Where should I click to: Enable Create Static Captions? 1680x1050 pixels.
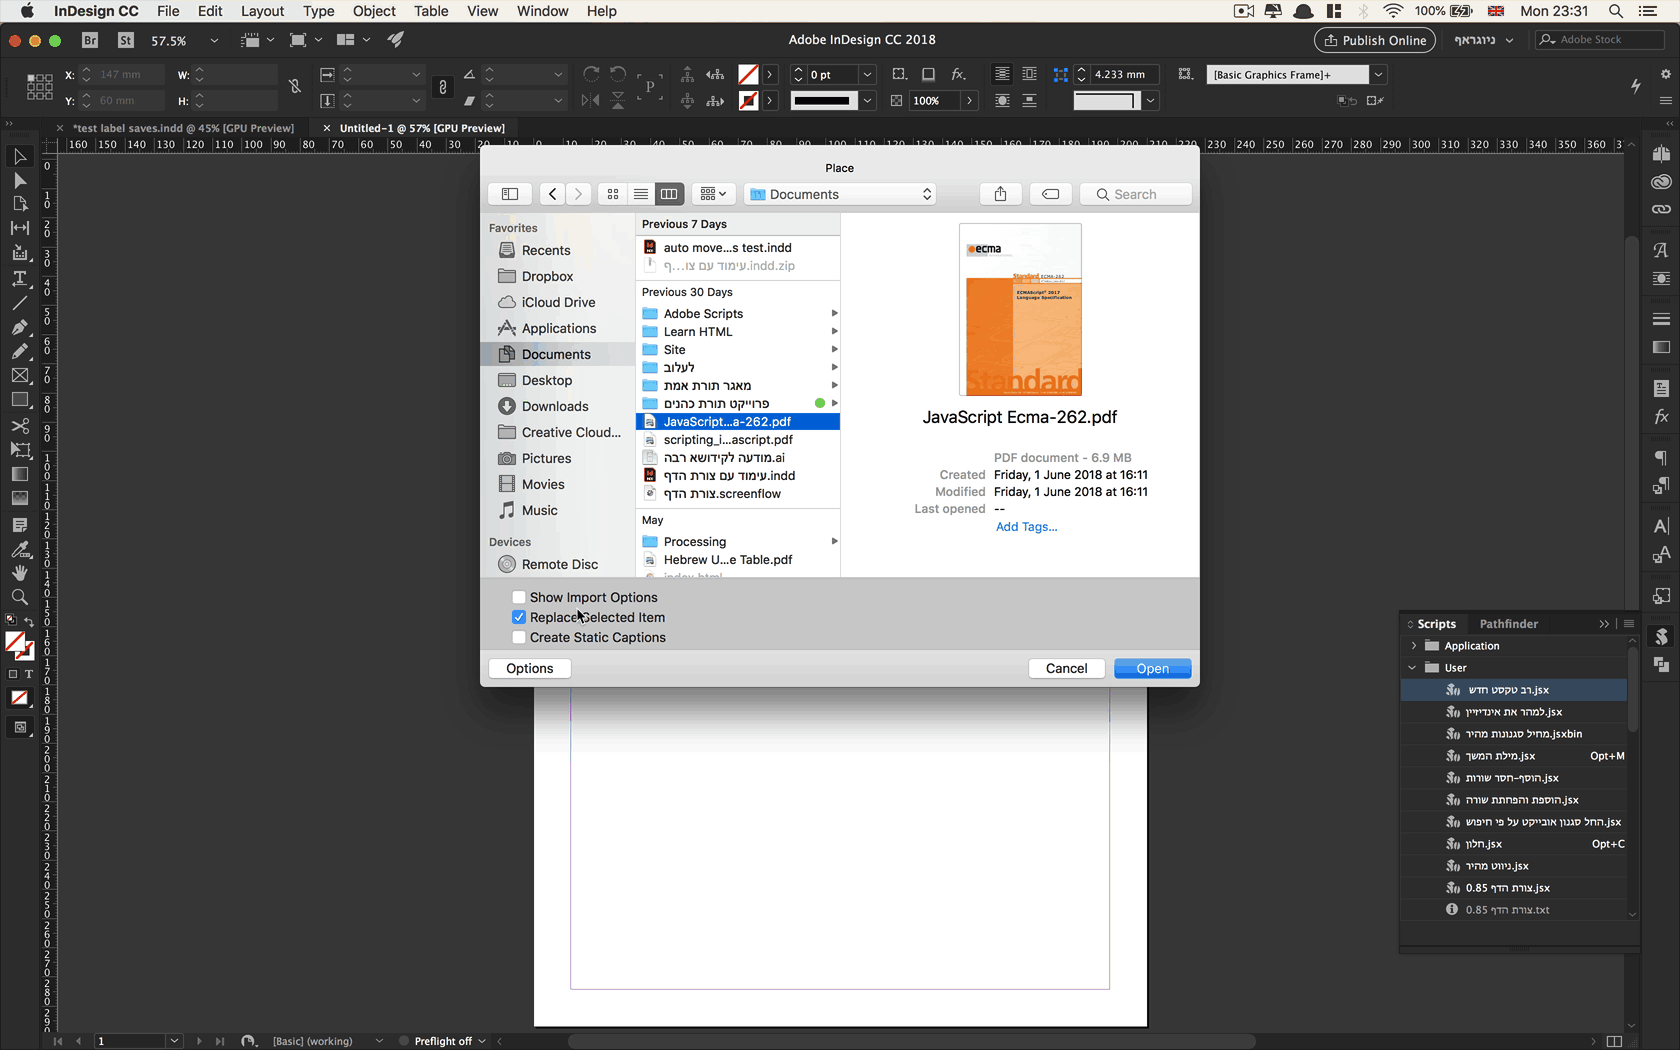519,637
